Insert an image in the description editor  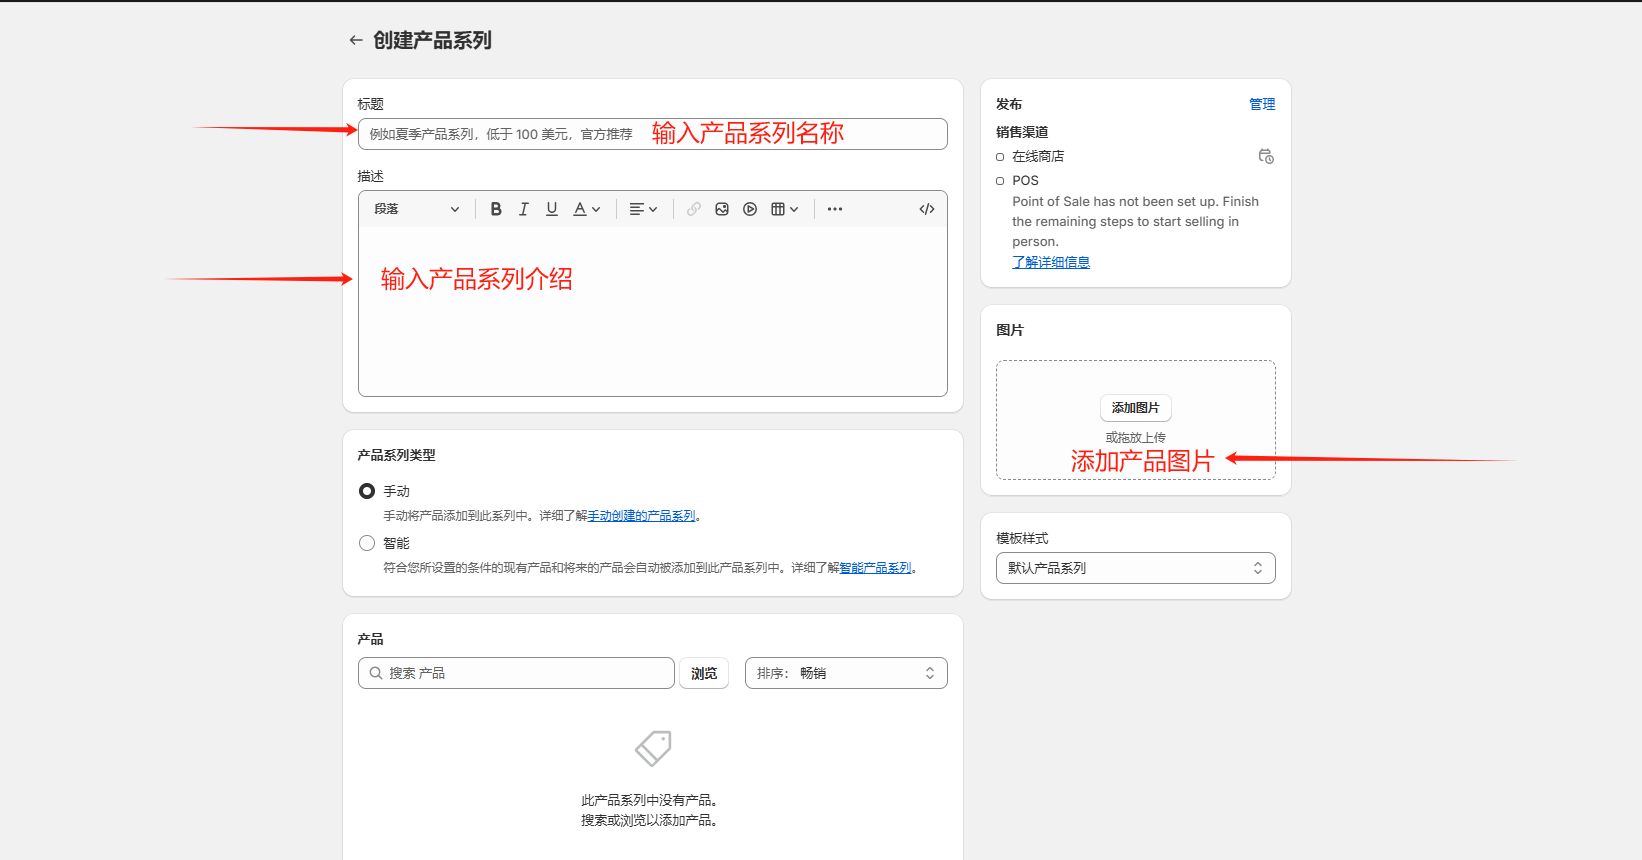coord(722,209)
